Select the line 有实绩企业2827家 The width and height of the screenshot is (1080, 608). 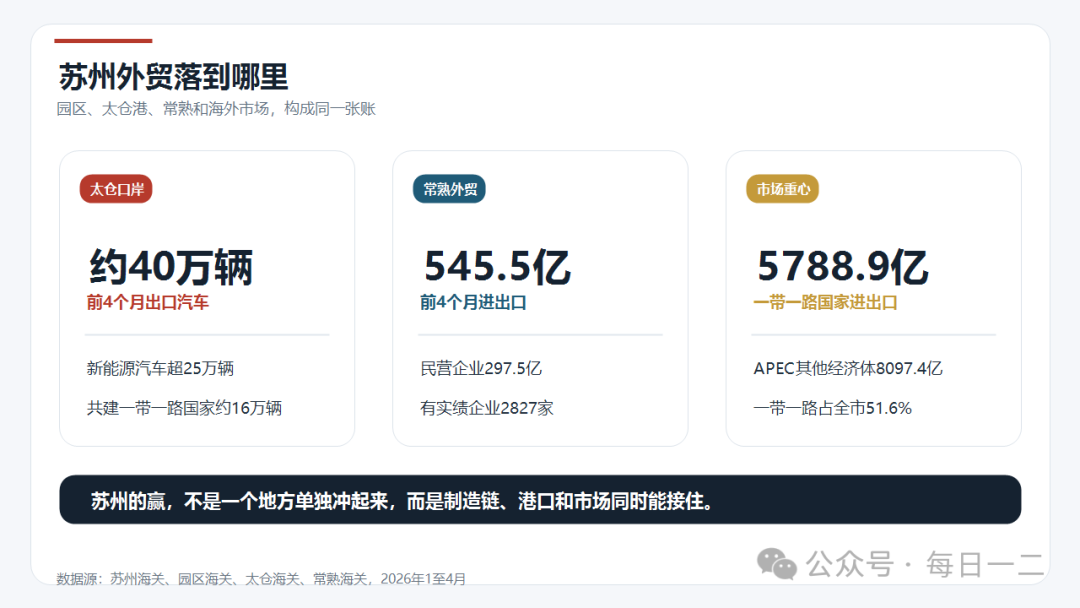pyautogui.click(x=487, y=408)
